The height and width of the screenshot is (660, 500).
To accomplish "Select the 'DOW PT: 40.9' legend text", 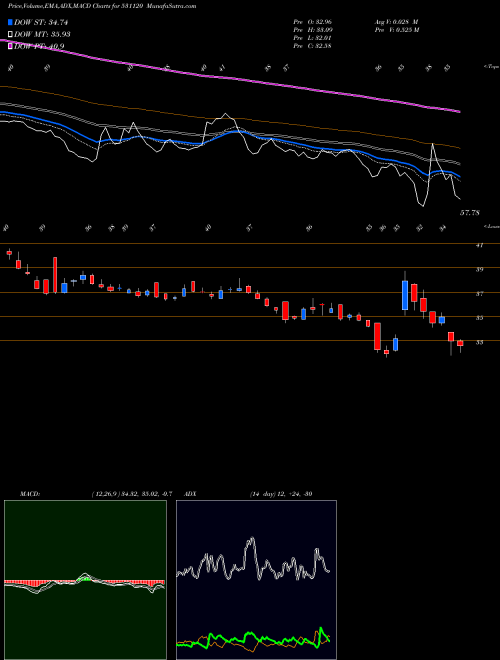I will 39,46.
